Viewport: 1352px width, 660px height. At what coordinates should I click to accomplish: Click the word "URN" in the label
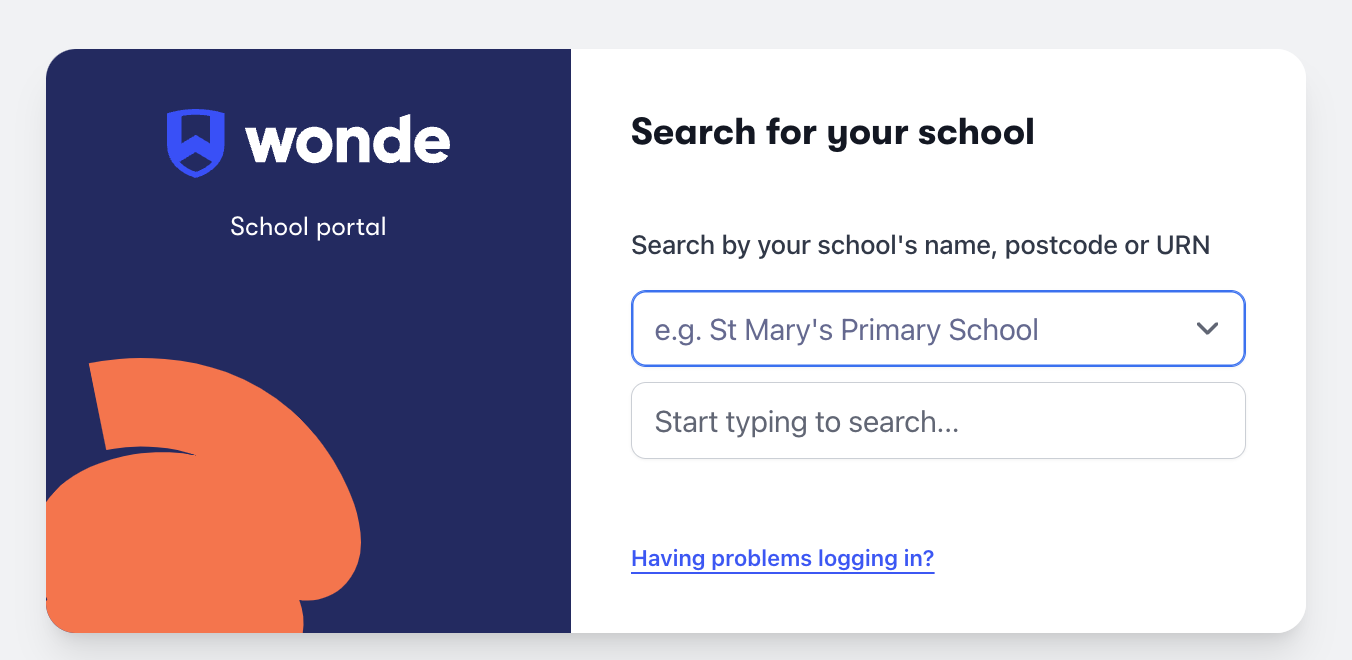pos(1183,245)
